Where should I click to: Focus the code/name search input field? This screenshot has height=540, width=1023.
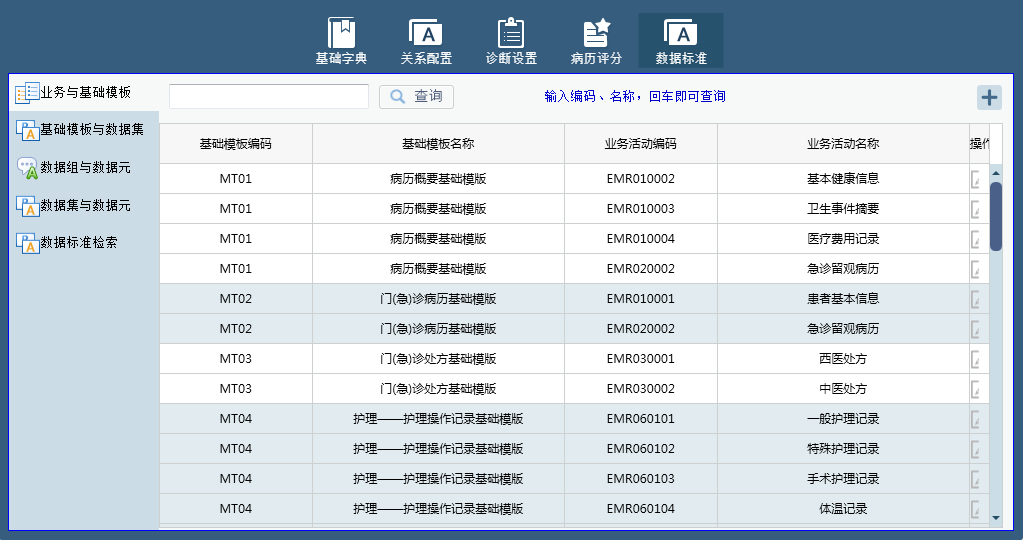(x=269, y=97)
